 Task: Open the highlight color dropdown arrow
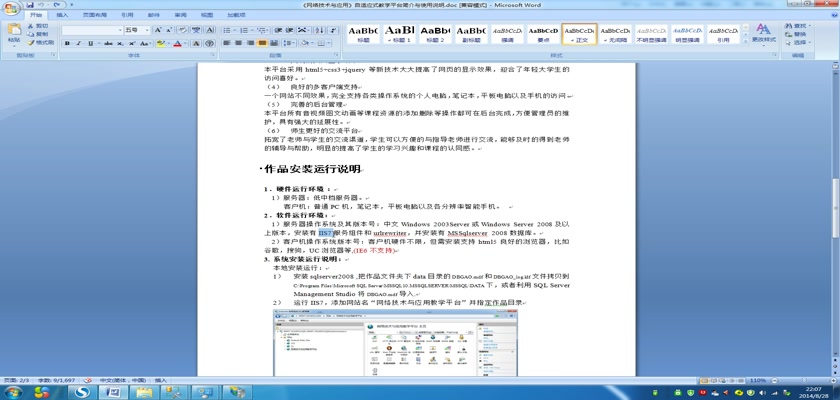(168, 43)
